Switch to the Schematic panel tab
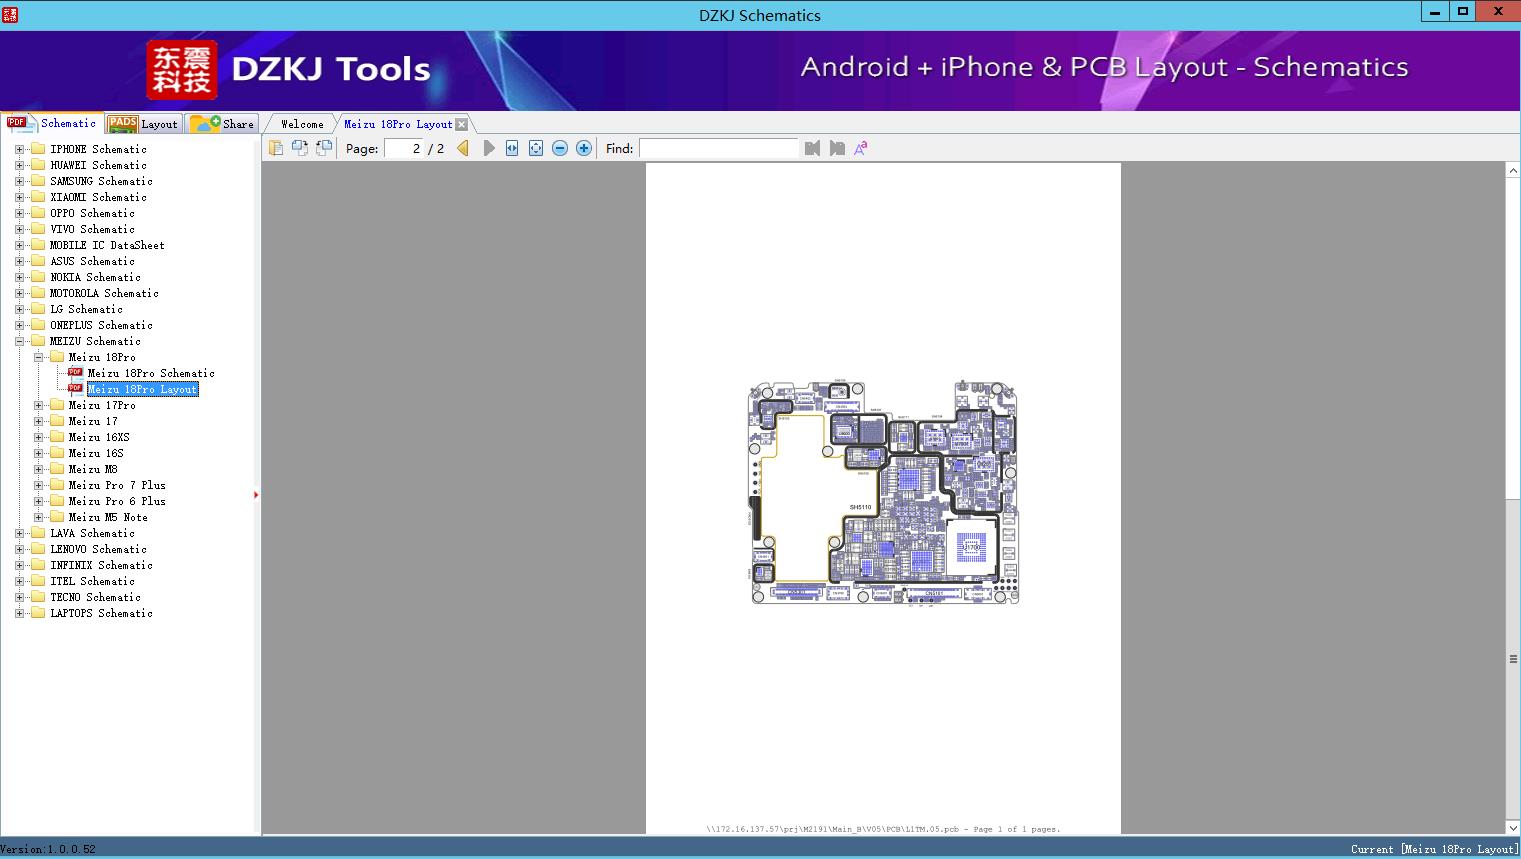1521x859 pixels. point(52,123)
